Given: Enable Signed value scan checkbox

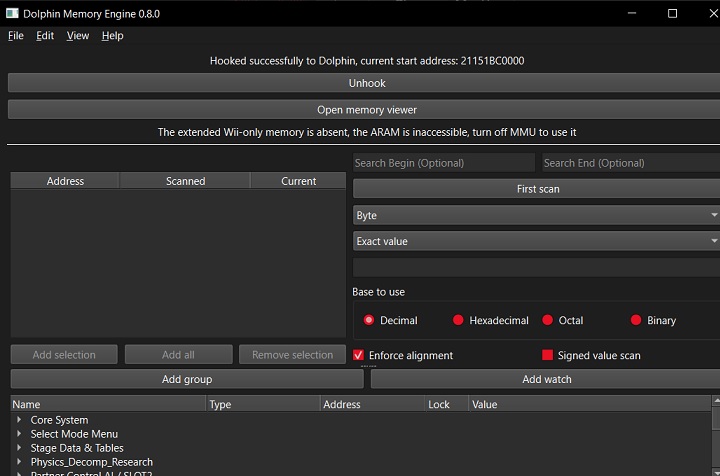Looking at the screenshot, I should tap(547, 355).
